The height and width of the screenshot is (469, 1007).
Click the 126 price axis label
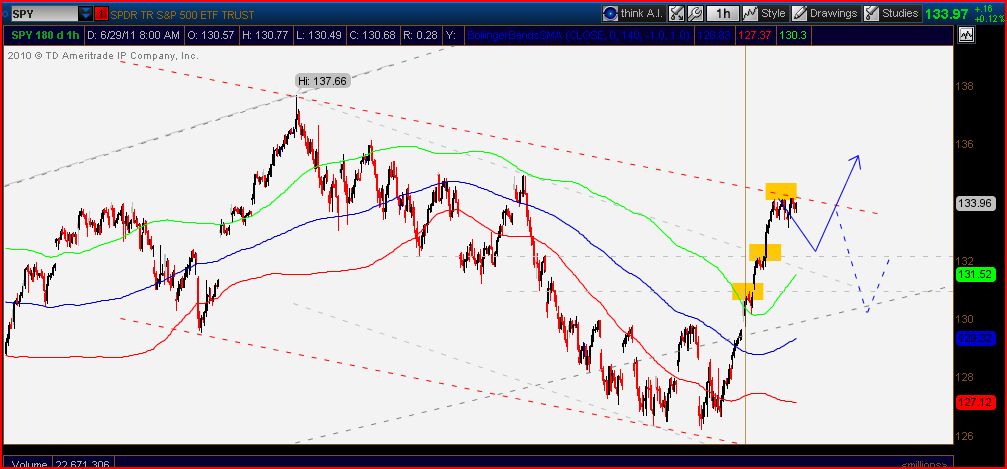(967, 436)
